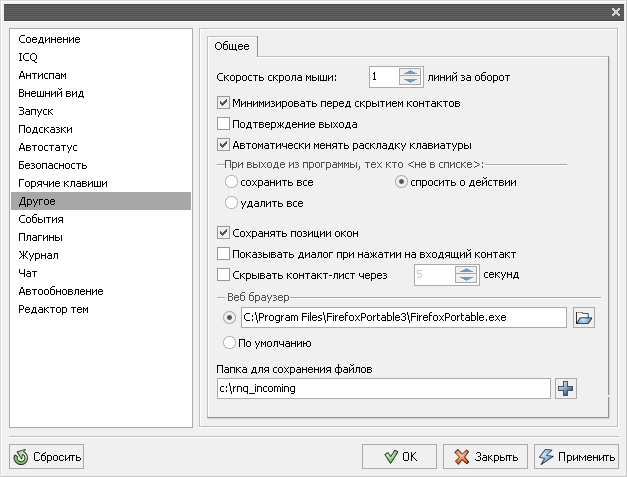Decrease hide contact-list seconds spinner
Screen dimensions: 627x477
[466, 279]
